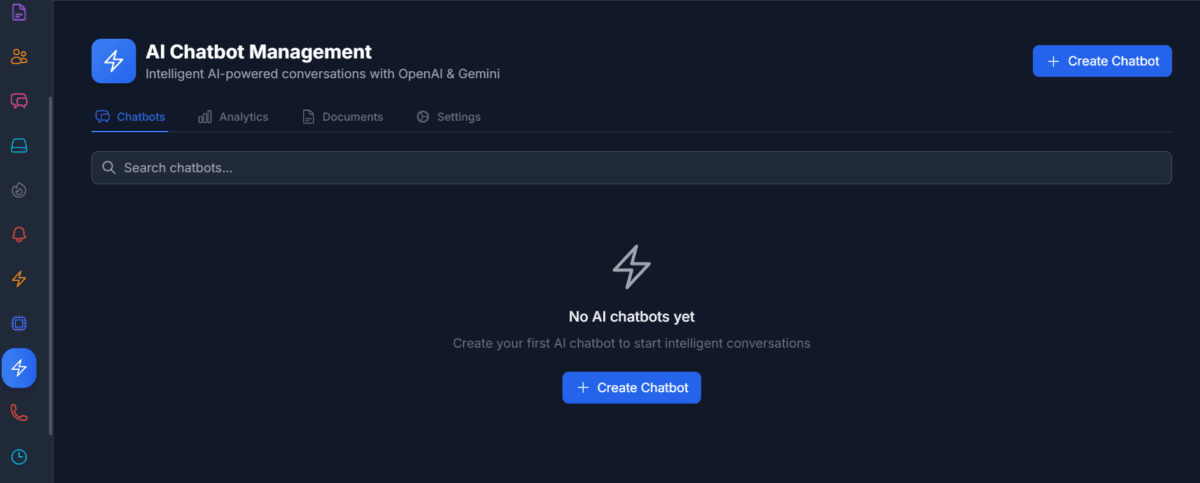Screen dimensions: 1200x483
Task: Click the pink chat bubbles sidebar icon
Action: tap(19, 101)
